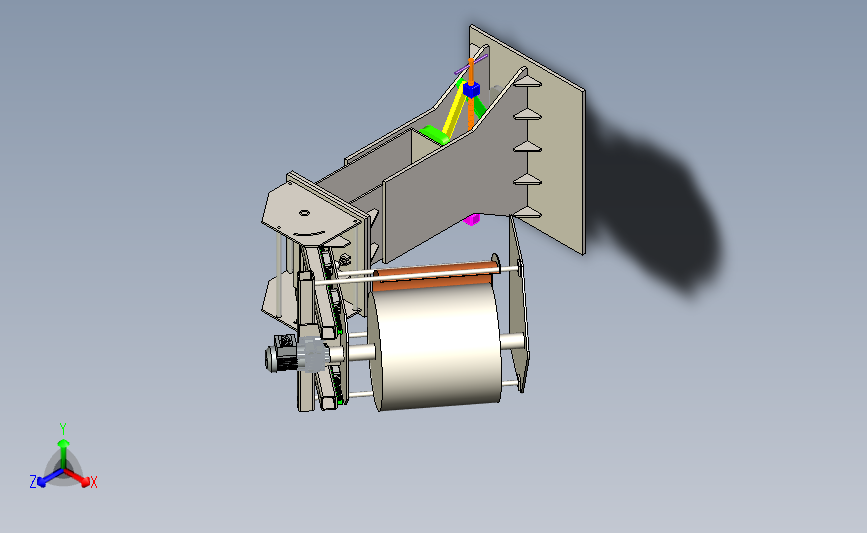867x533 pixels.
Task: Select the blue cube on the orange rod
Action: click(471, 90)
